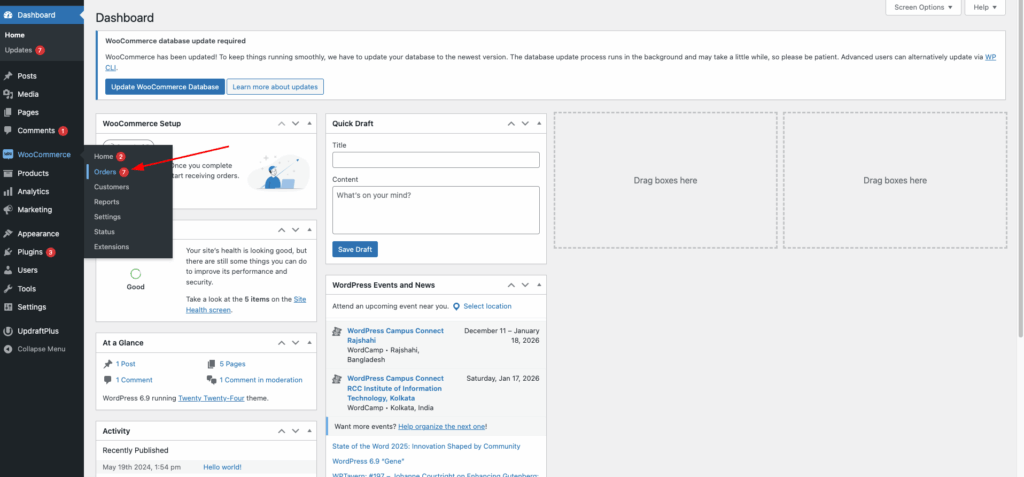Toggle the WooCommerce Setup panel

310,123
